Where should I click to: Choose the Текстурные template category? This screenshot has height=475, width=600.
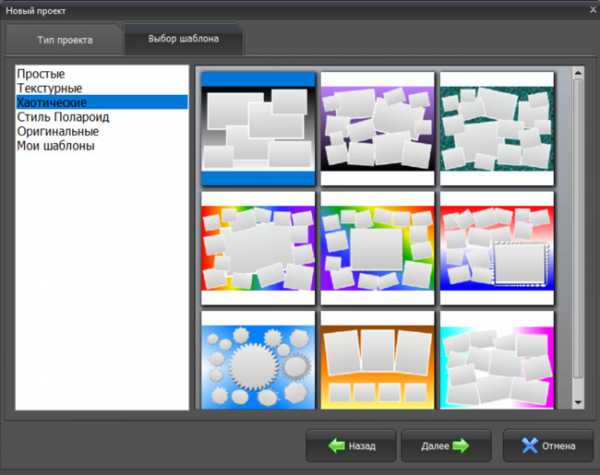coord(49,88)
